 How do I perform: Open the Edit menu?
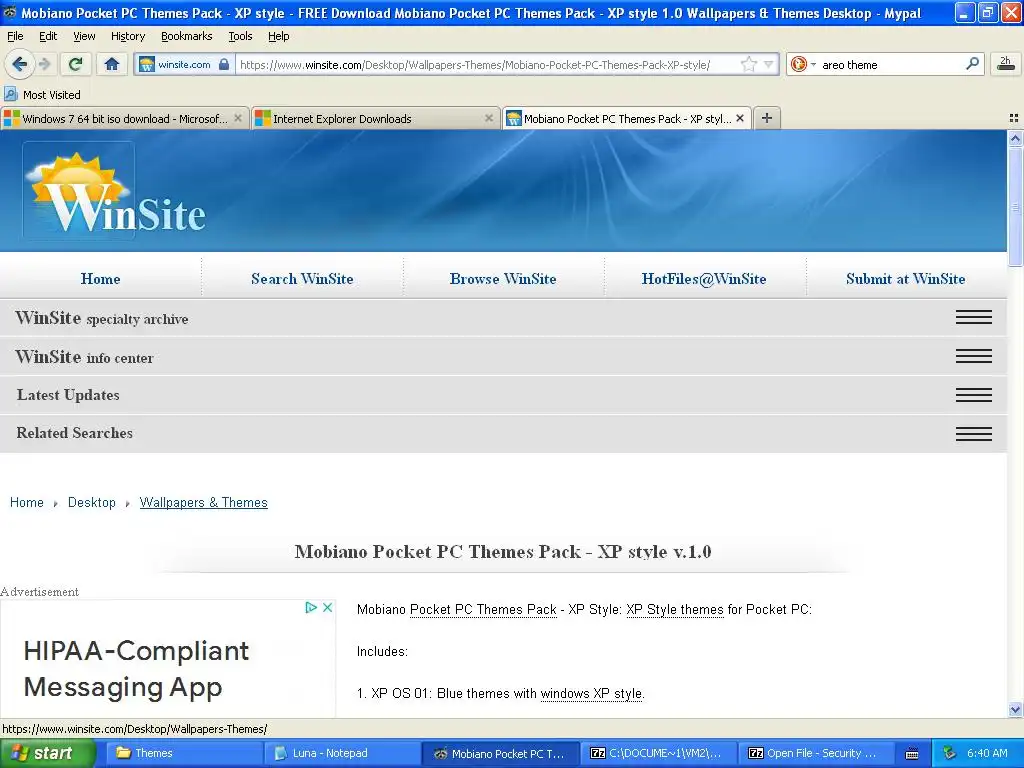pyautogui.click(x=48, y=36)
